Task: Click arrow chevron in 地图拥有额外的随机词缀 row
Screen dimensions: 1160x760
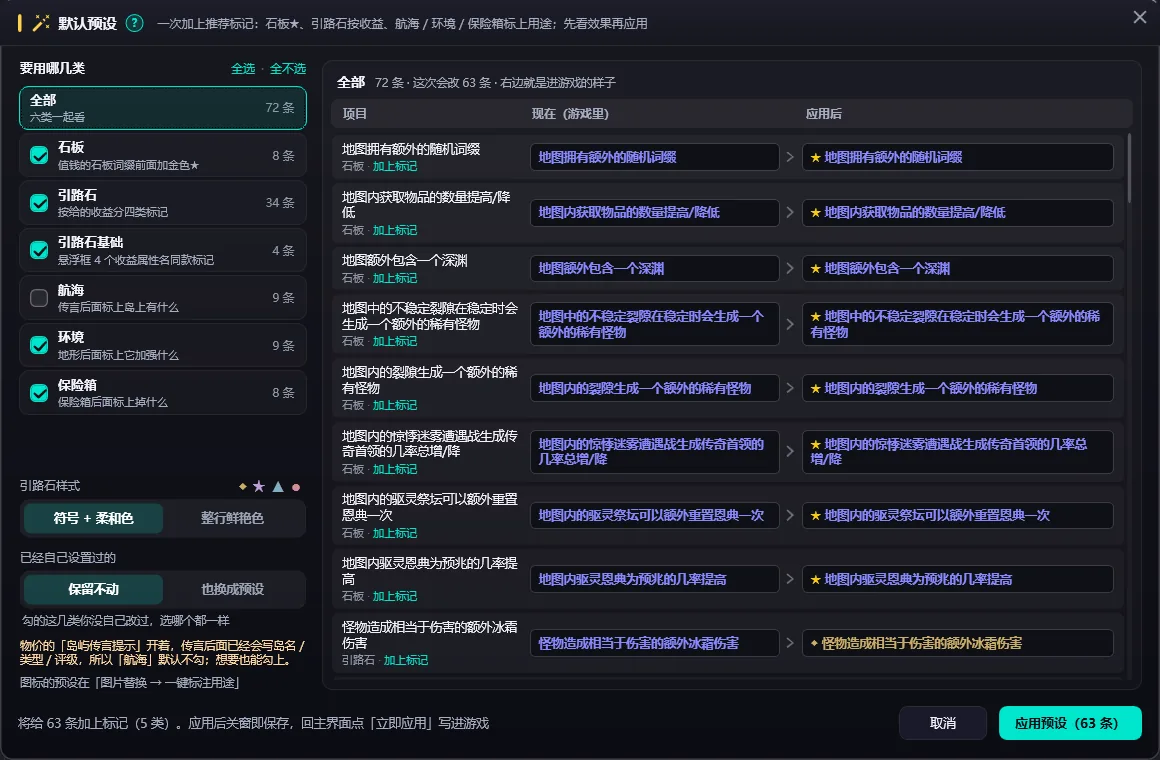Action: pyautogui.click(x=790, y=157)
